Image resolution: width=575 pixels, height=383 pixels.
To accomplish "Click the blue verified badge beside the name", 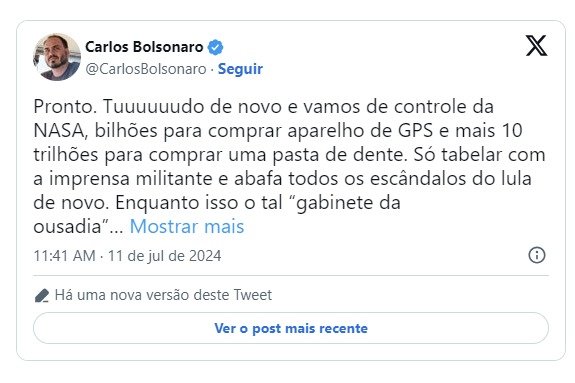I will tap(216, 47).
